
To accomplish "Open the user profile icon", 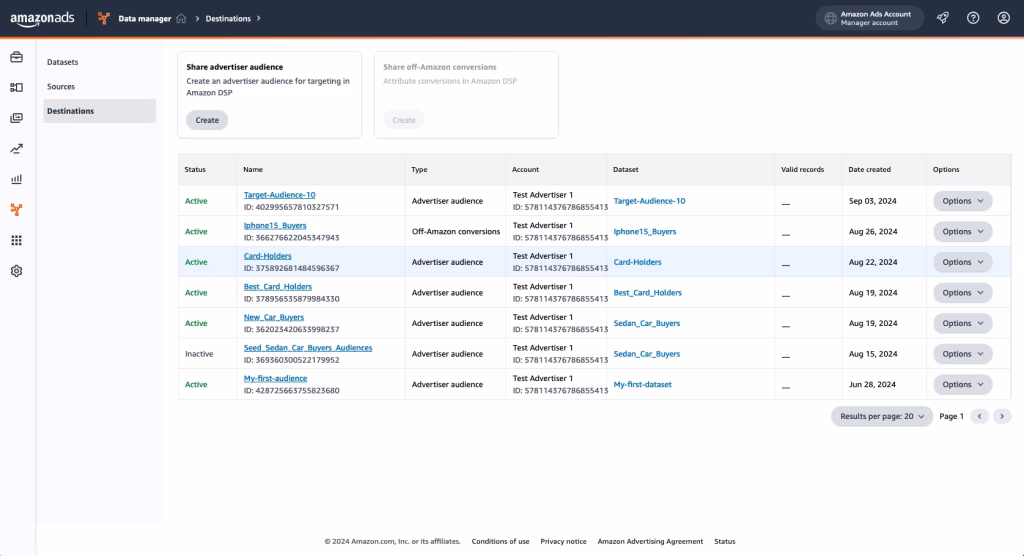I will 1004,18.
